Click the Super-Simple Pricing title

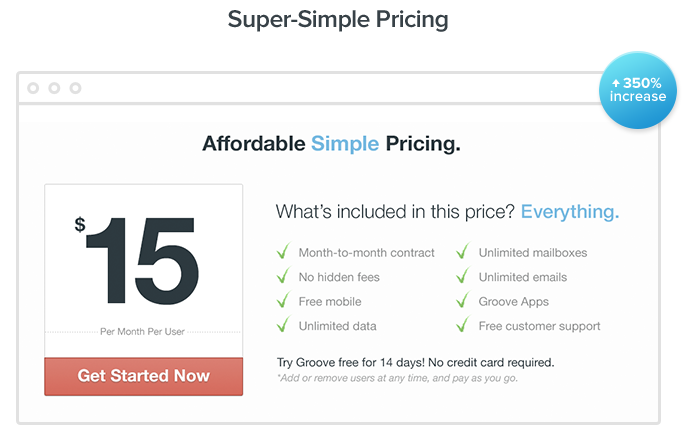pos(338,20)
